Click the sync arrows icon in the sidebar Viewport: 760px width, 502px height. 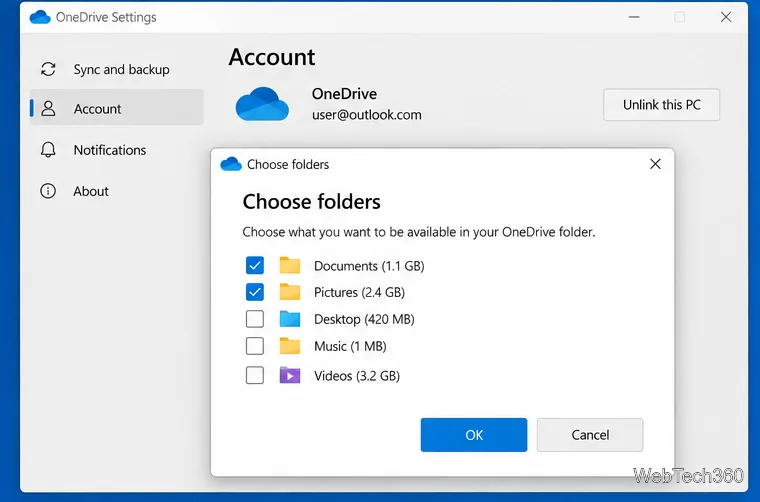tap(48, 69)
